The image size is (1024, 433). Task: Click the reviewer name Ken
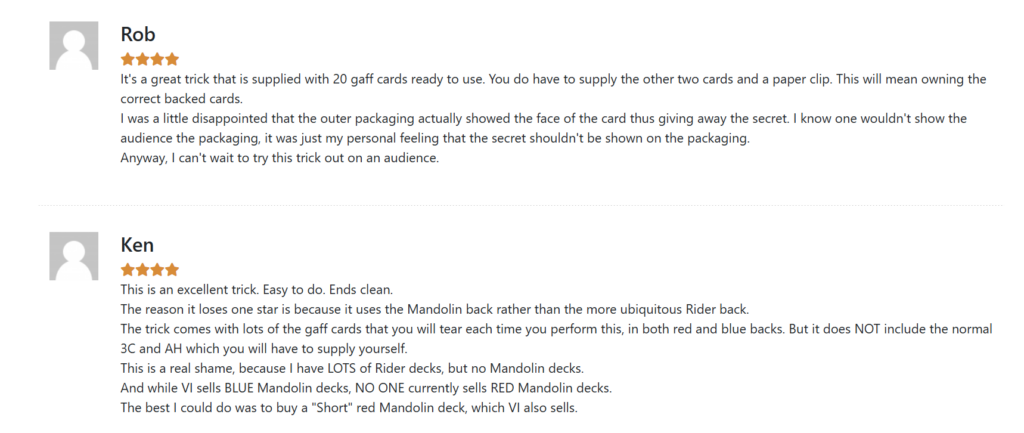[137, 245]
